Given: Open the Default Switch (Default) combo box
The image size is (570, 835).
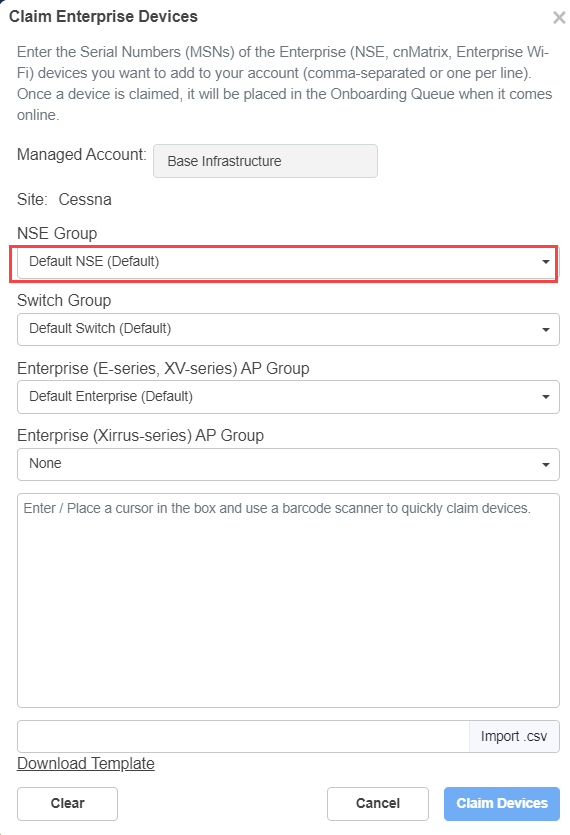Looking at the screenshot, I should click(x=288, y=329).
